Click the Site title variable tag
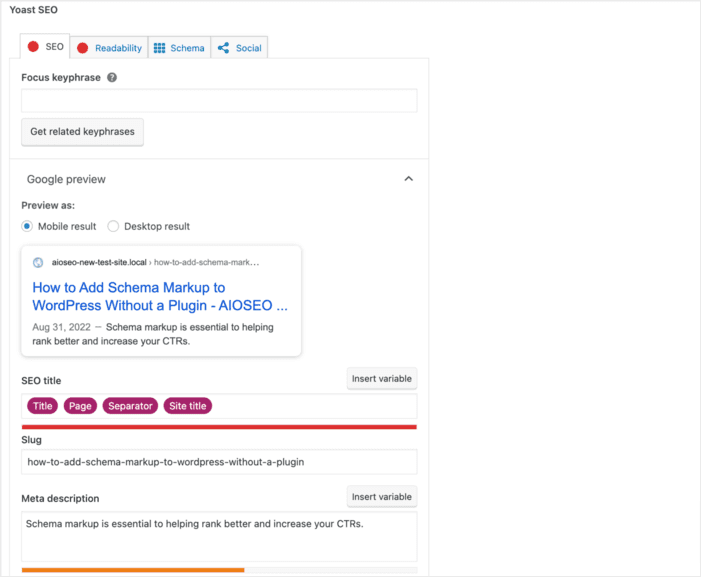 coord(188,406)
